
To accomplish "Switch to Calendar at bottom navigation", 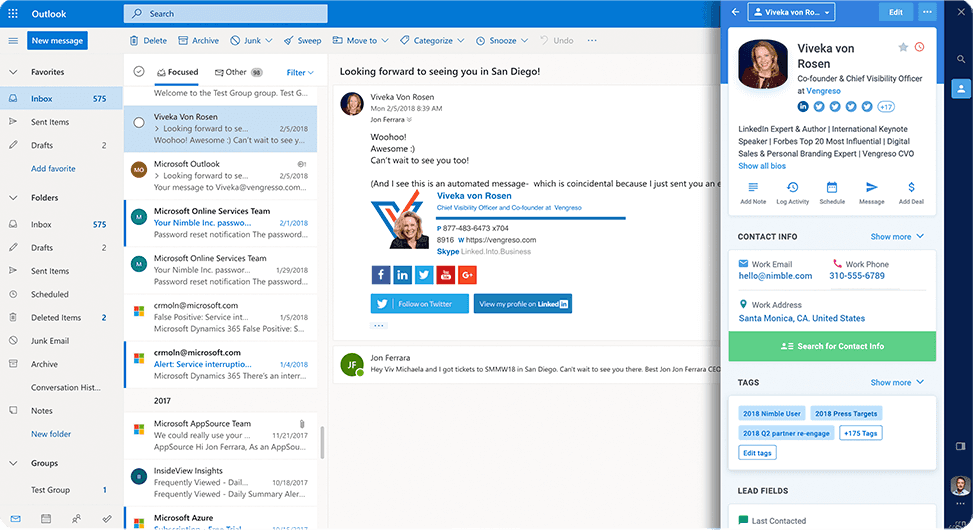I will tap(46, 519).
